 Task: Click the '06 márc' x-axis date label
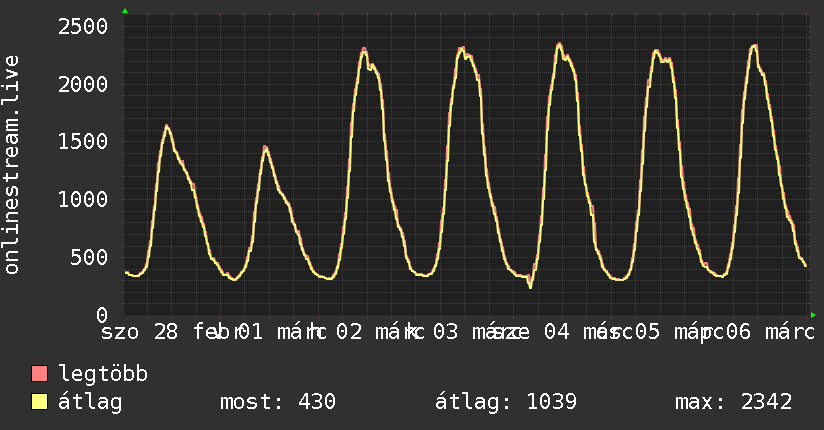(x=770, y=332)
